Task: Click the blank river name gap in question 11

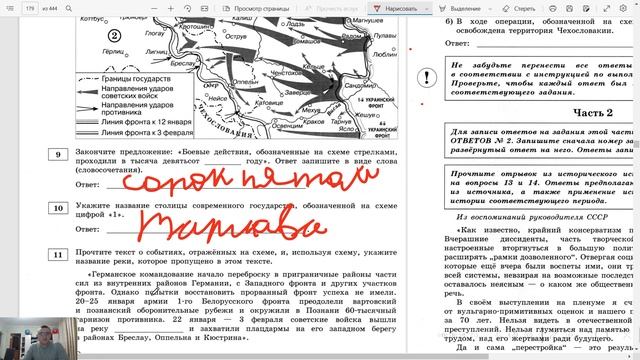Action: (x=149, y=329)
